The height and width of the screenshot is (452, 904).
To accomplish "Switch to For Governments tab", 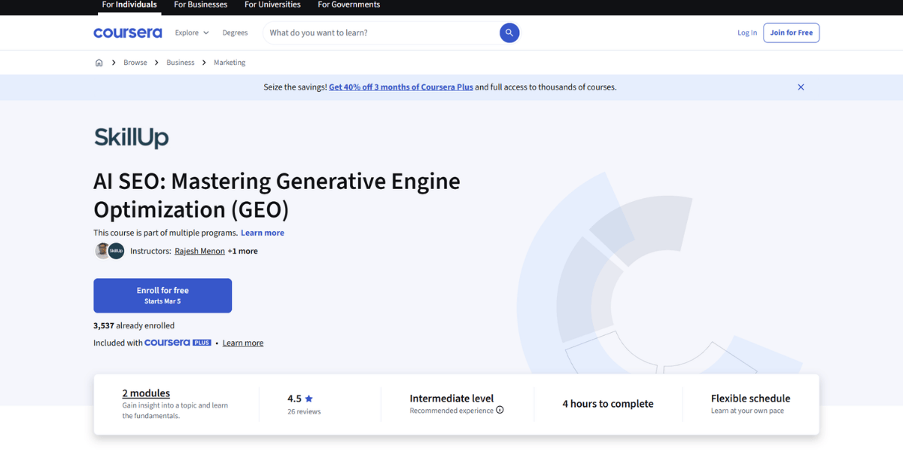I will coord(349,5).
